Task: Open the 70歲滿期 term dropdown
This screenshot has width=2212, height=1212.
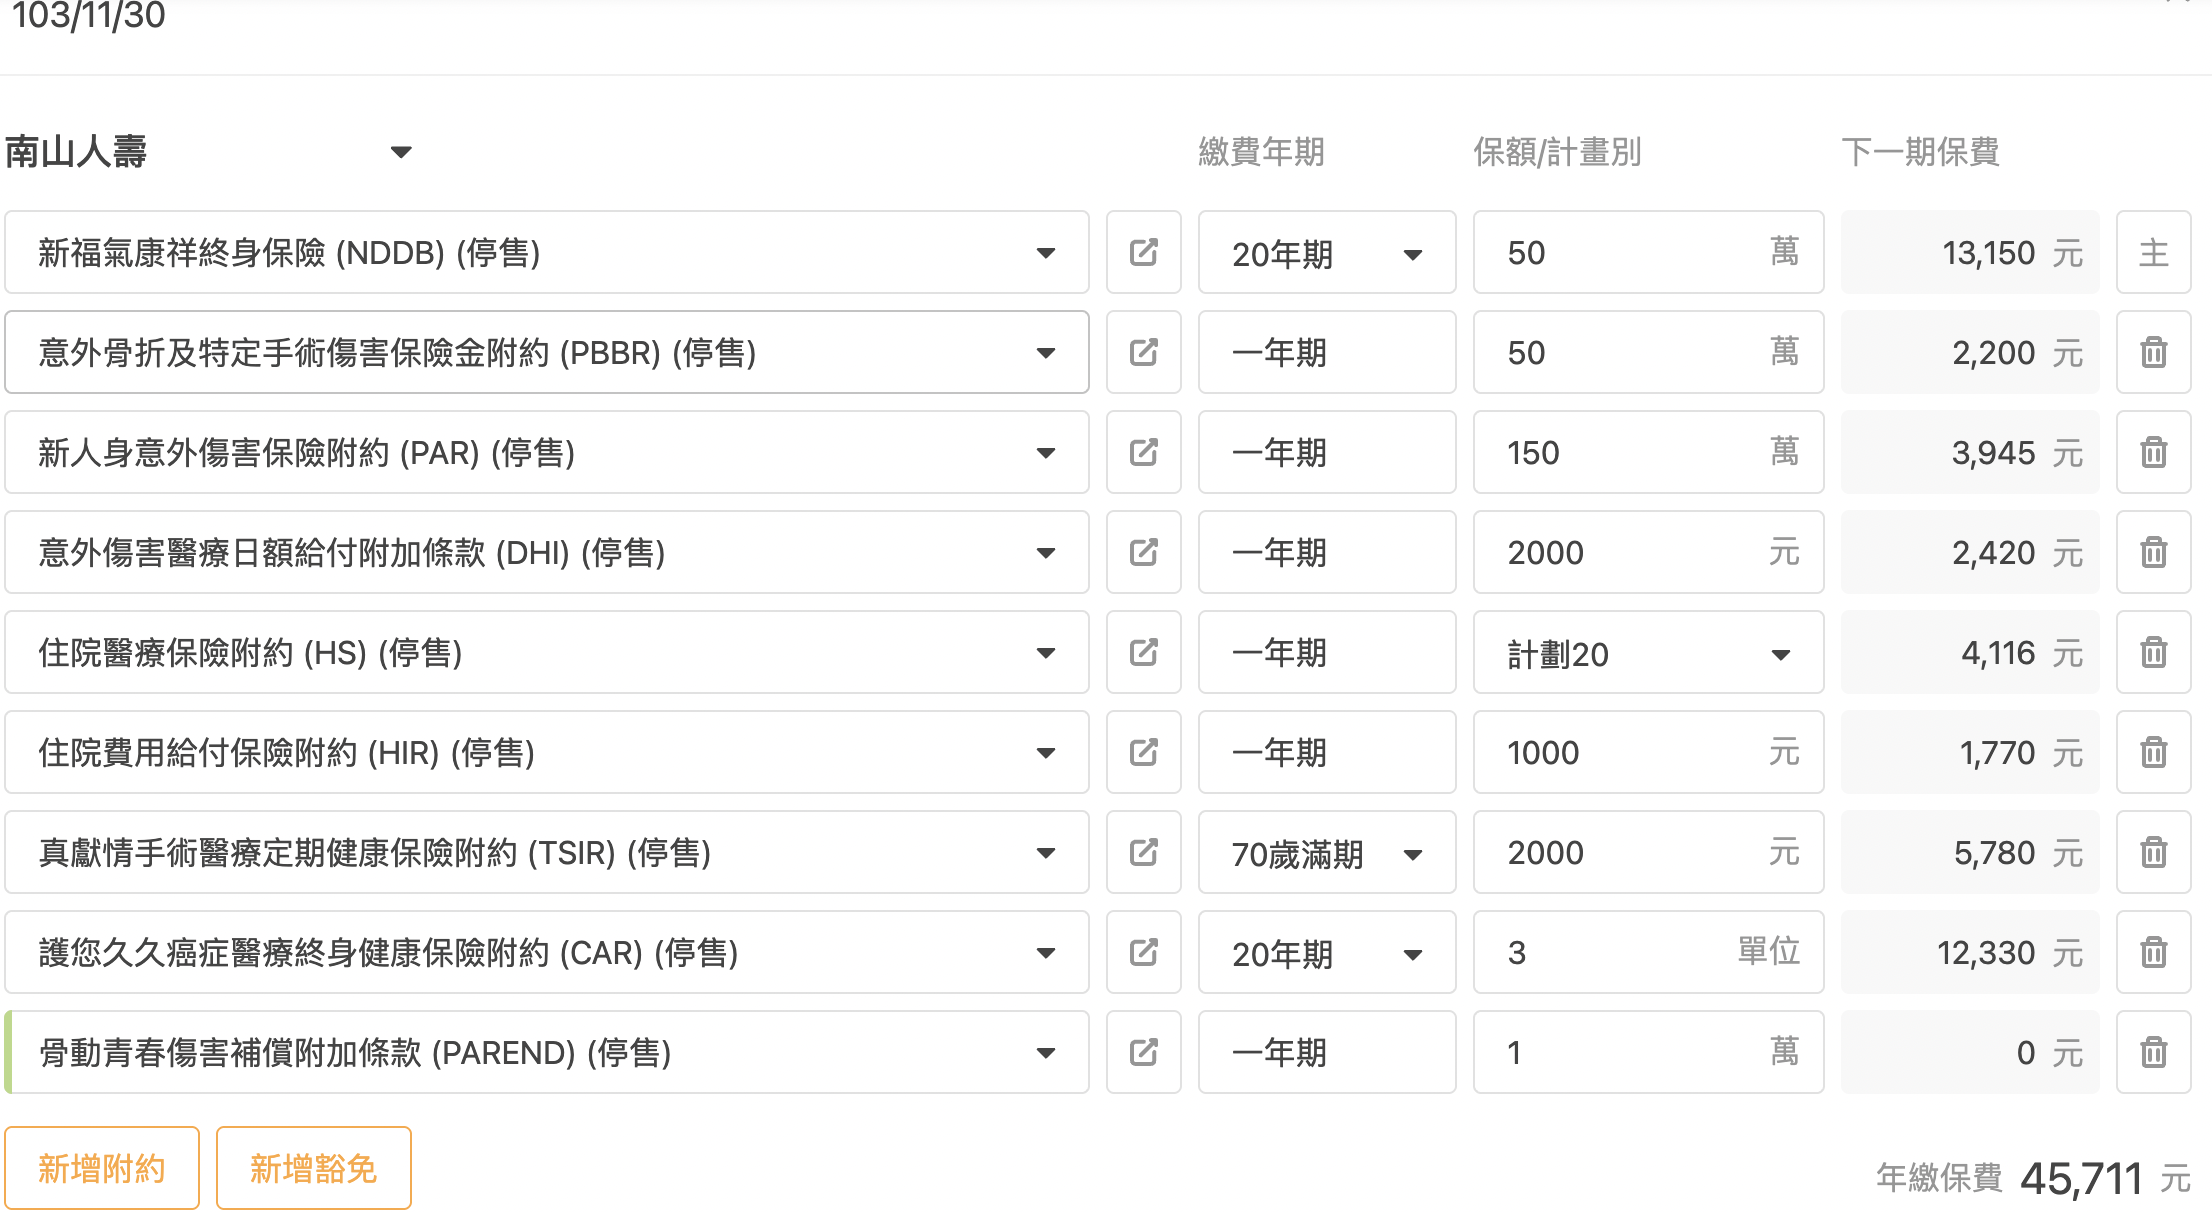Action: 1327,852
